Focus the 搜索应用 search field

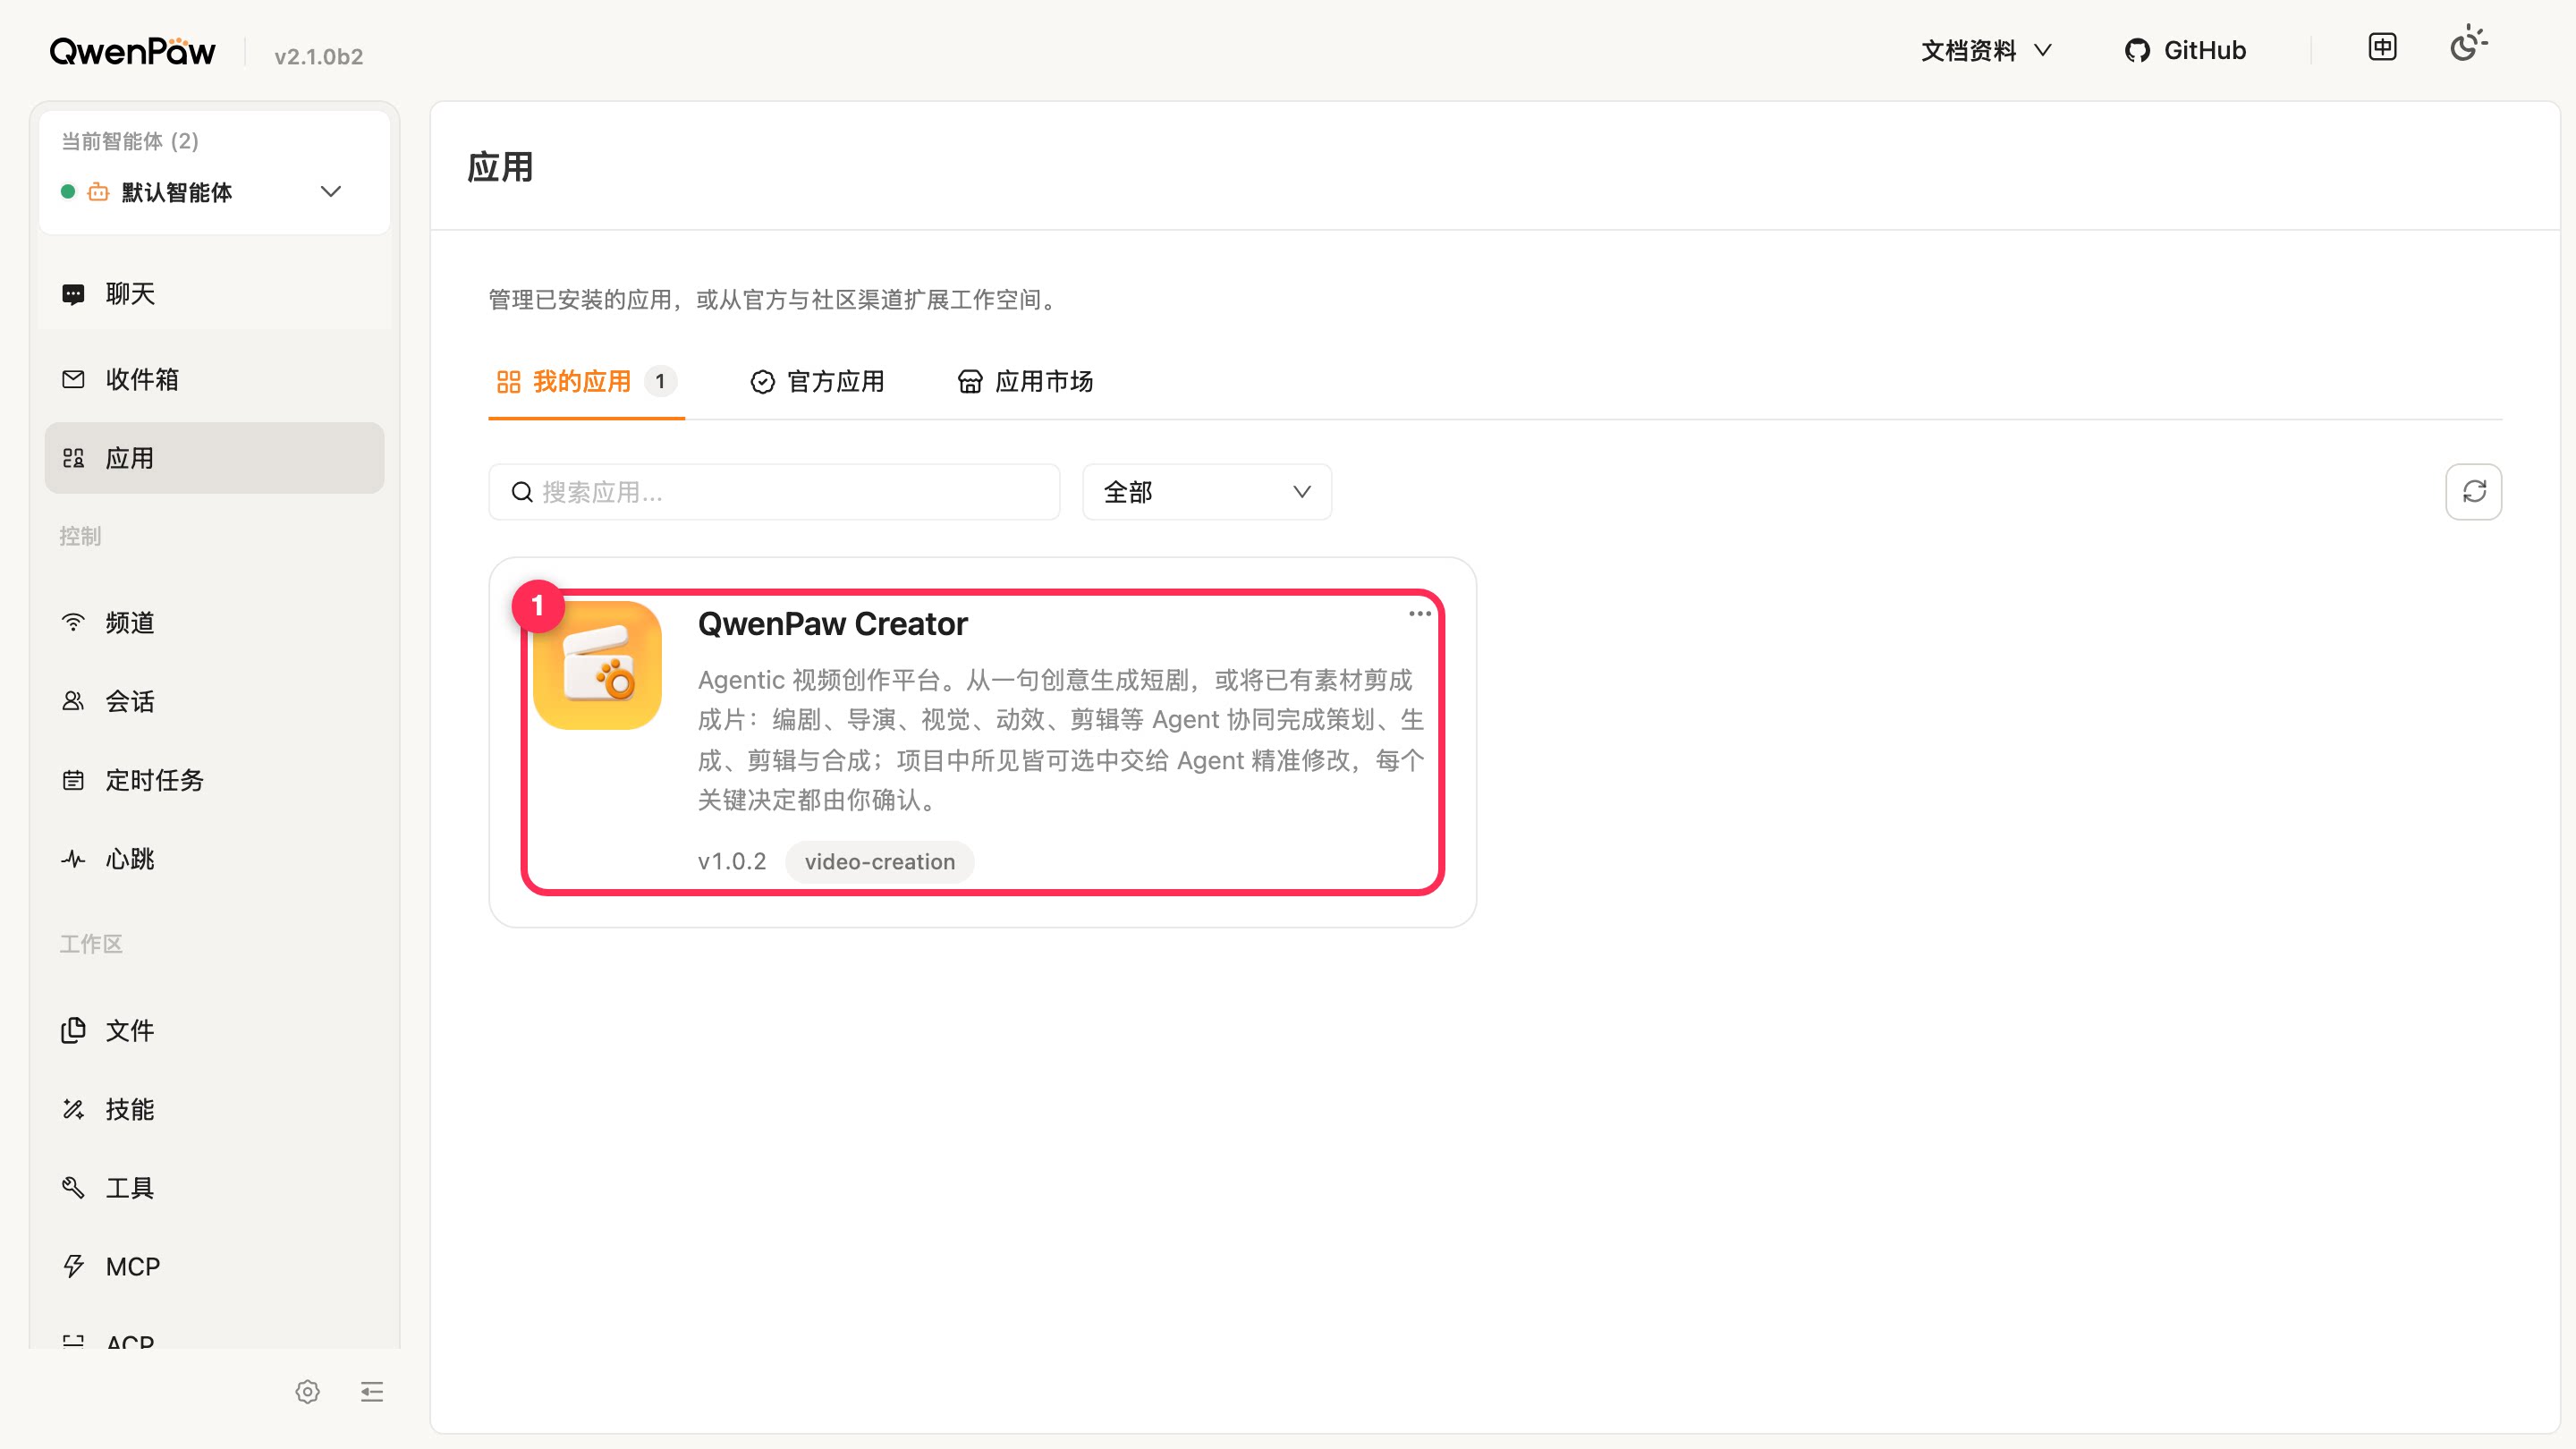(774, 492)
